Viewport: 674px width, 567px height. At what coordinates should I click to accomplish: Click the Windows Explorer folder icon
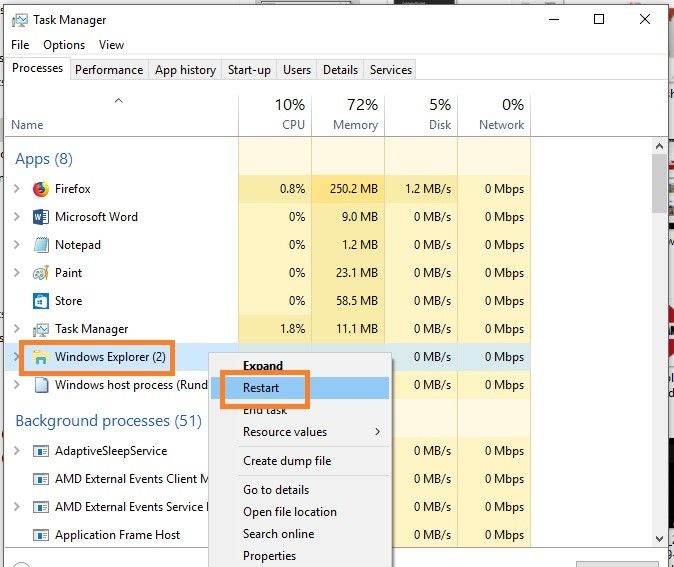41,357
